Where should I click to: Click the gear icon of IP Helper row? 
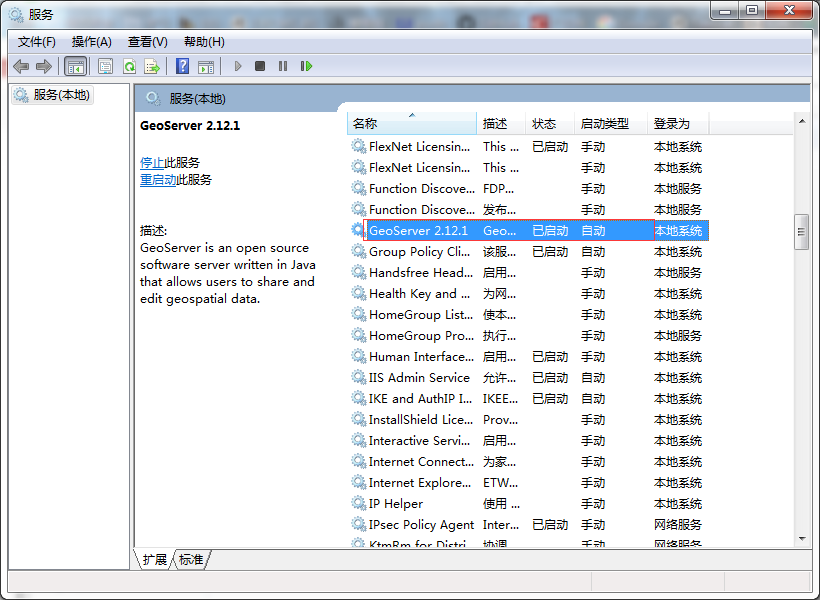point(358,503)
